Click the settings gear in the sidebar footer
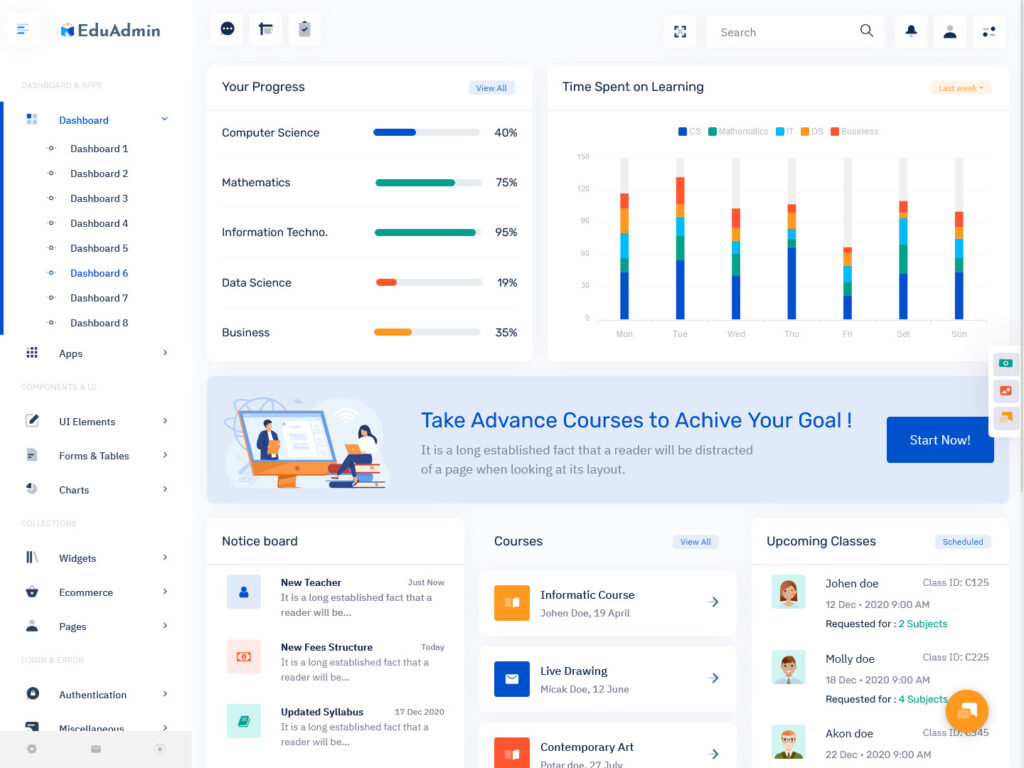The height and width of the screenshot is (768, 1024). point(31,748)
